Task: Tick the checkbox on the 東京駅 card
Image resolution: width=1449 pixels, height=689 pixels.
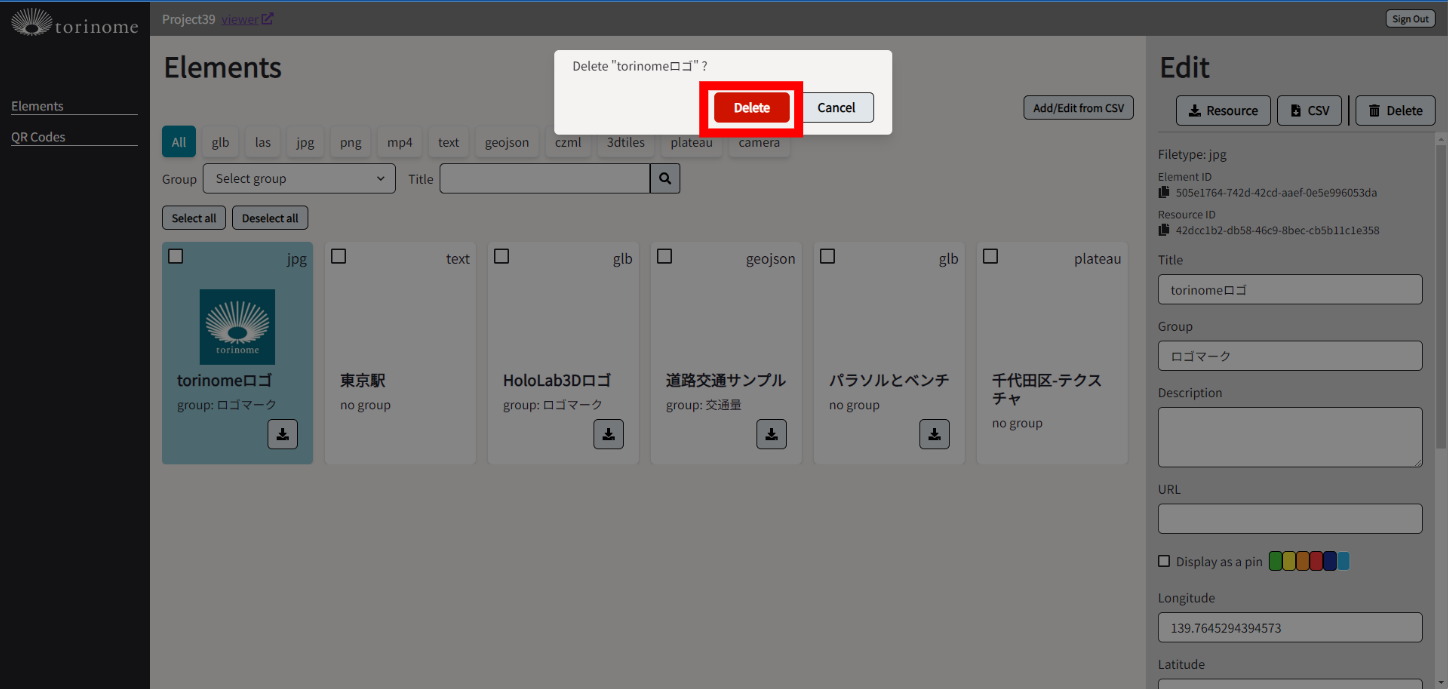Action: pyautogui.click(x=339, y=257)
